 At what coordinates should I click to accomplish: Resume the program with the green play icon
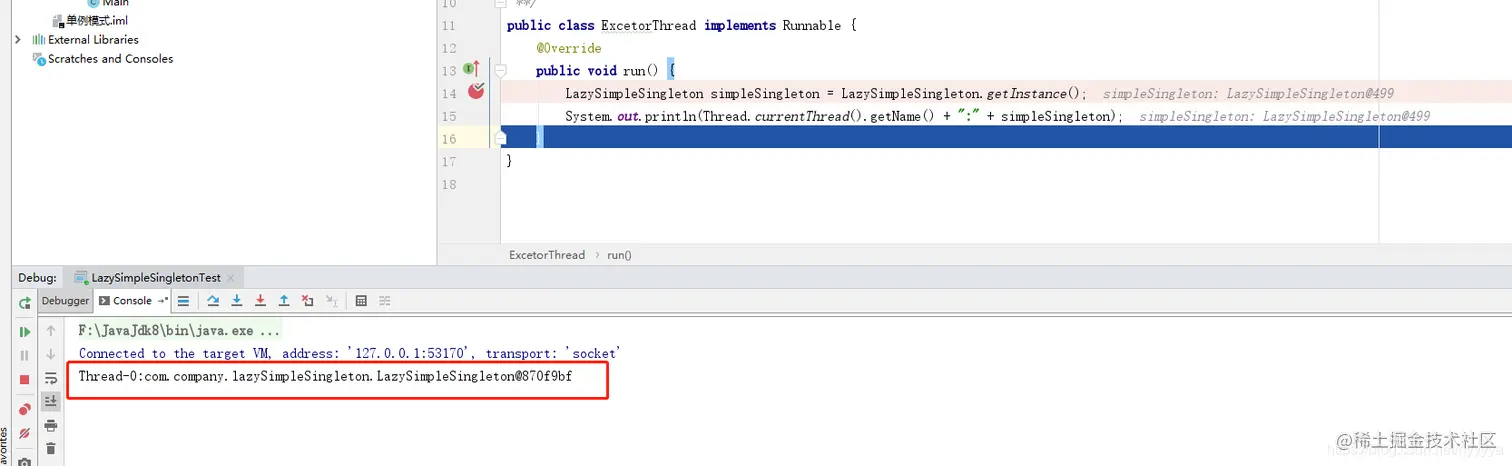tap(25, 331)
